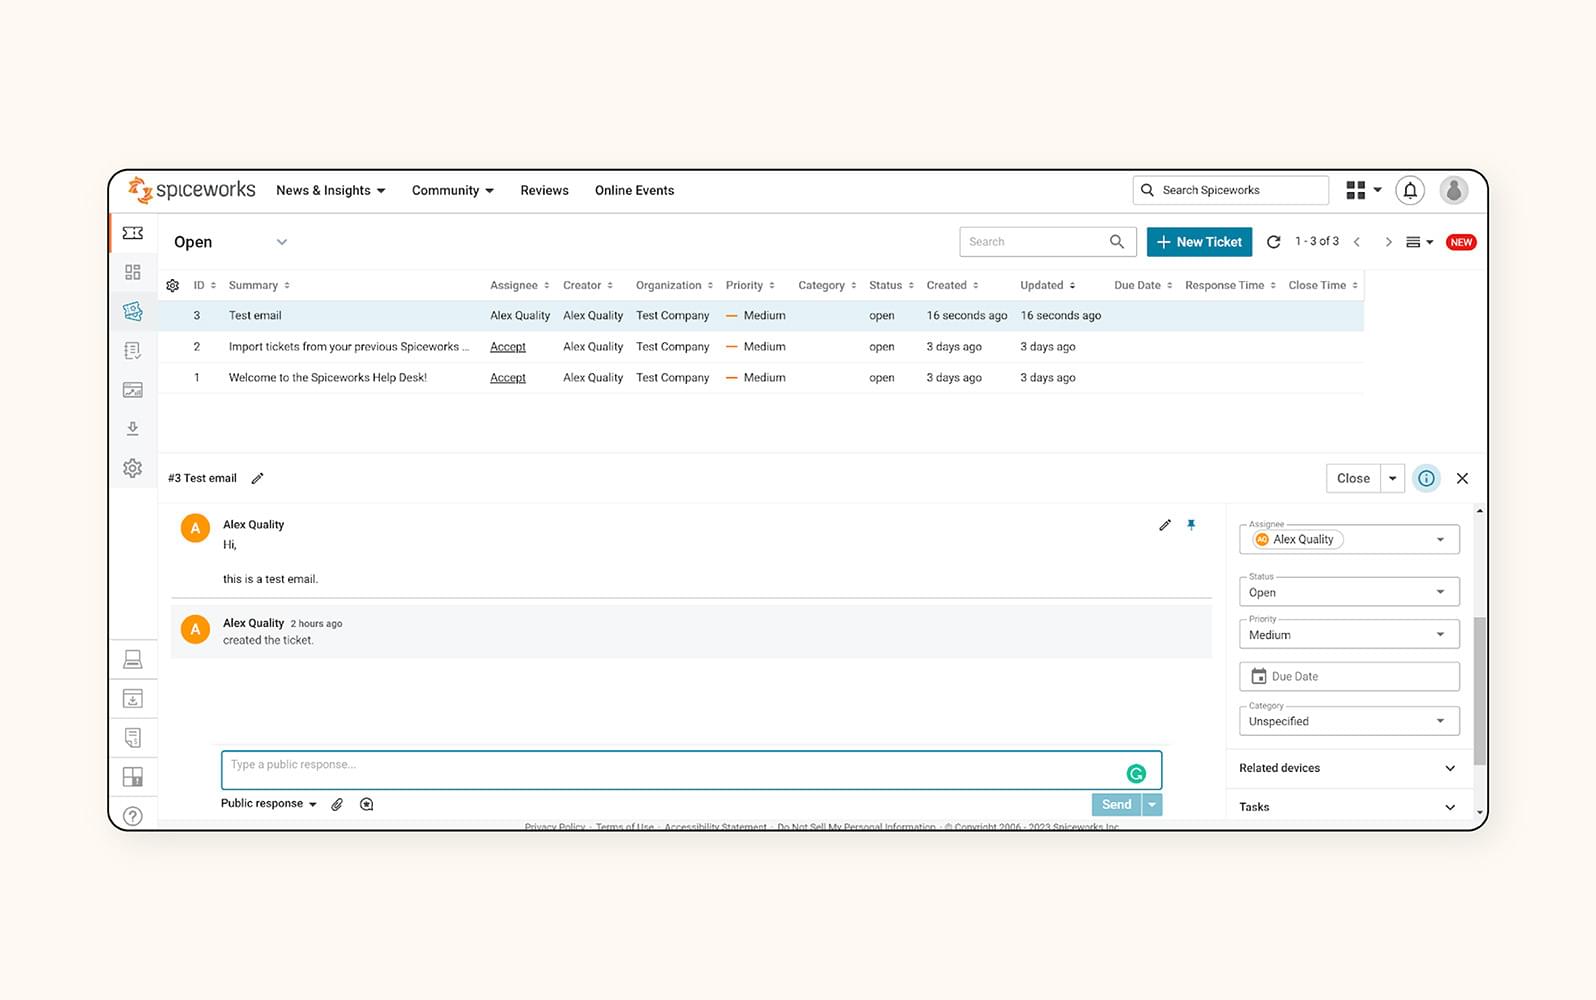The width and height of the screenshot is (1596, 1000).
Task: Click the side panel vertical scrollbar
Action: 1480,690
